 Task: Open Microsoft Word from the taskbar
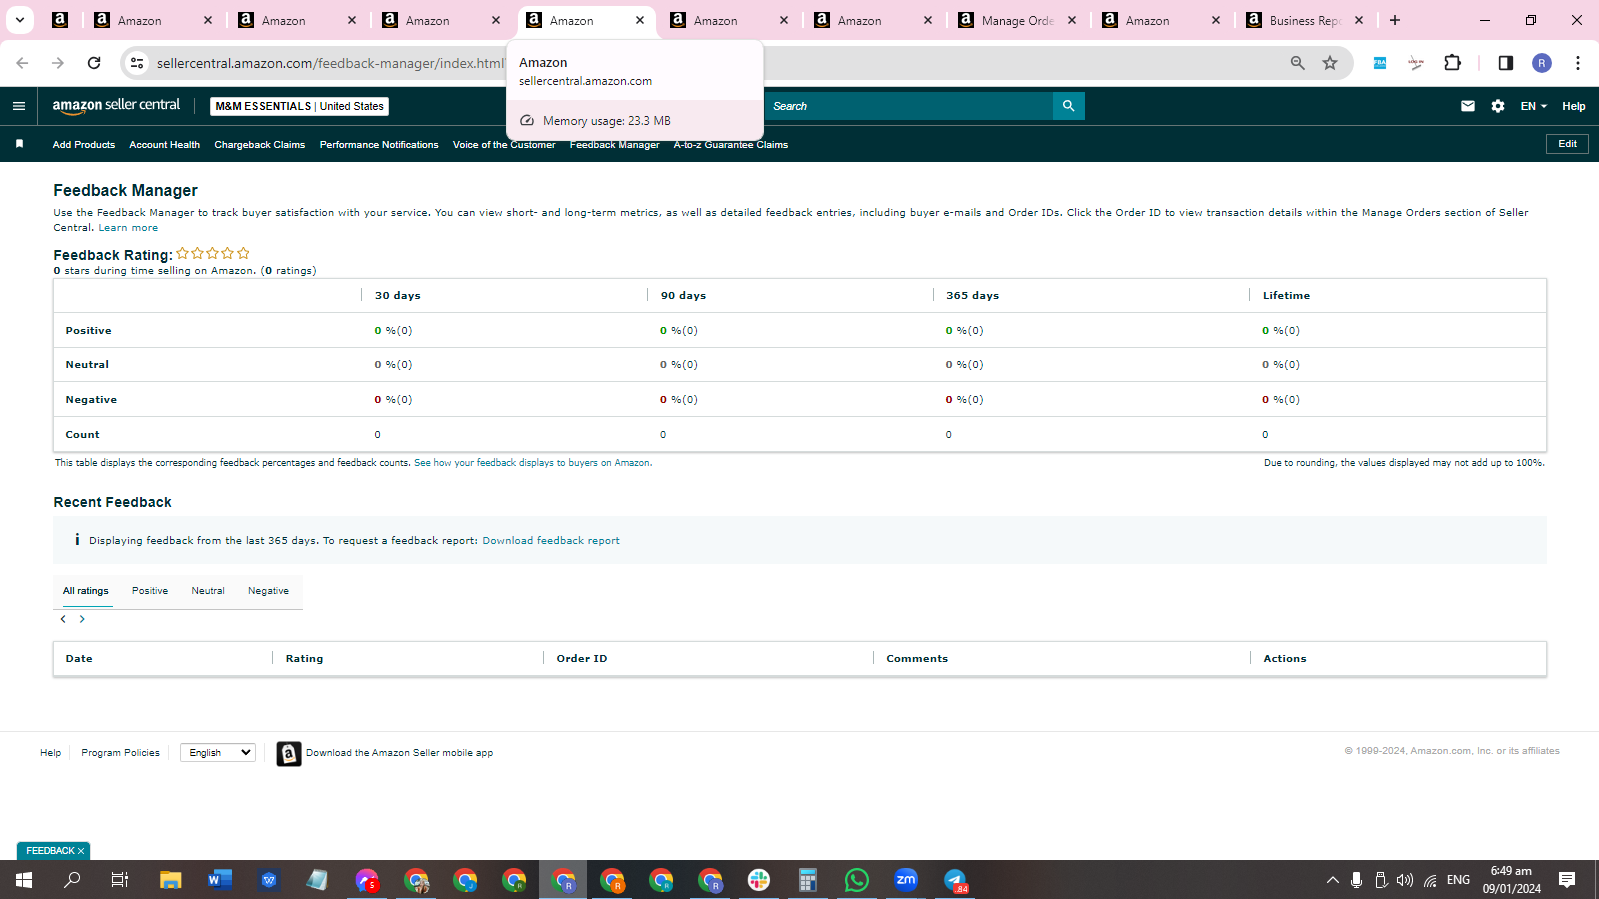[220, 880]
